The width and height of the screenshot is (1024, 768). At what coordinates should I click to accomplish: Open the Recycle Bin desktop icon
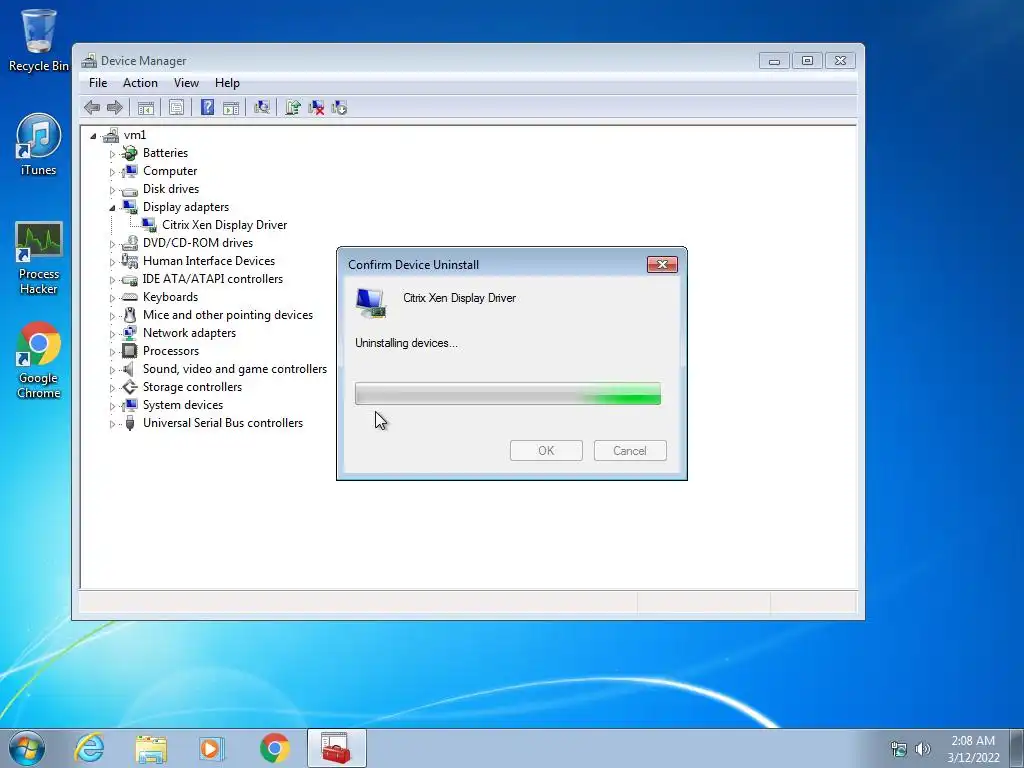click(x=39, y=40)
